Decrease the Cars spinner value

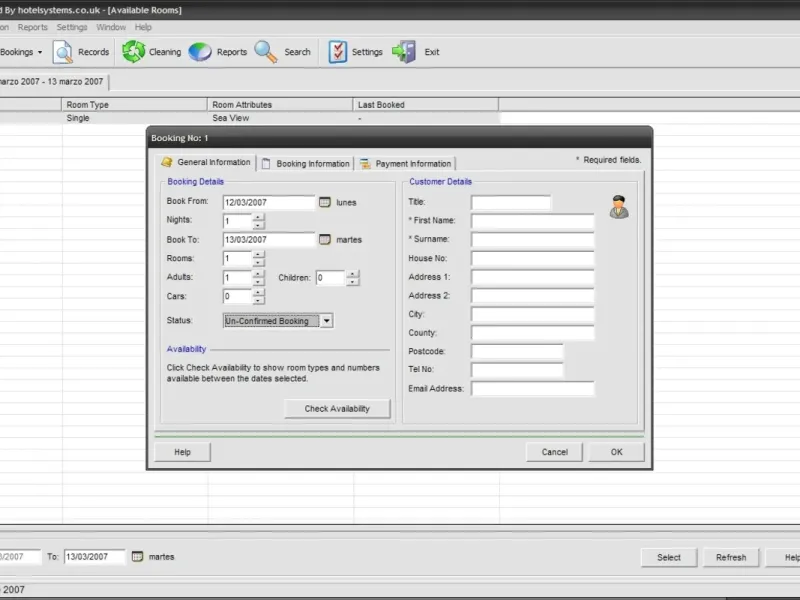pyautogui.click(x=258, y=300)
